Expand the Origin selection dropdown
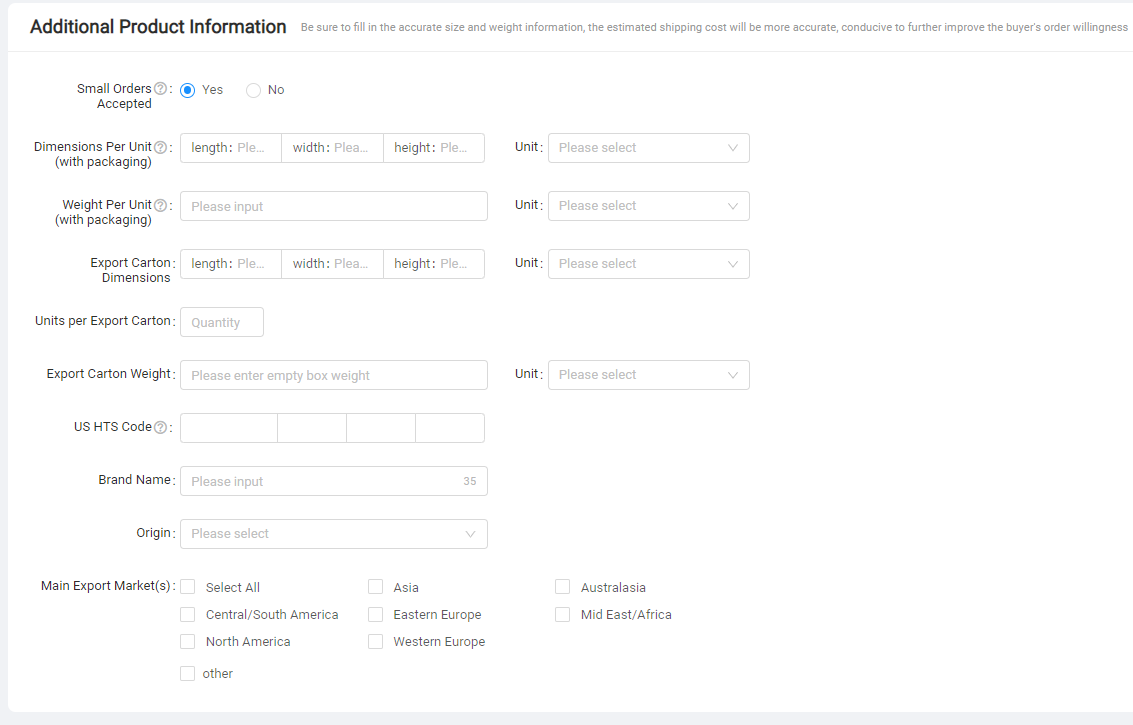The image size is (1133, 725). [x=333, y=534]
